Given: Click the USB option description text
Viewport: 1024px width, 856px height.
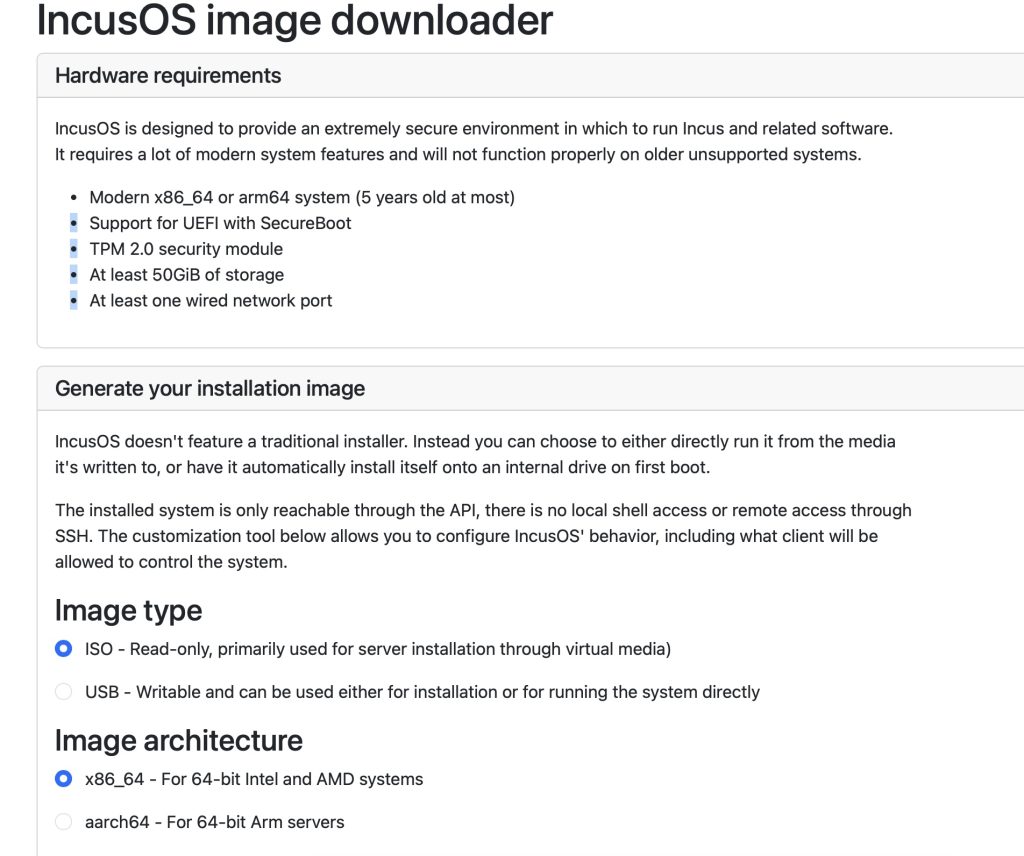Looking at the screenshot, I should point(420,691).
